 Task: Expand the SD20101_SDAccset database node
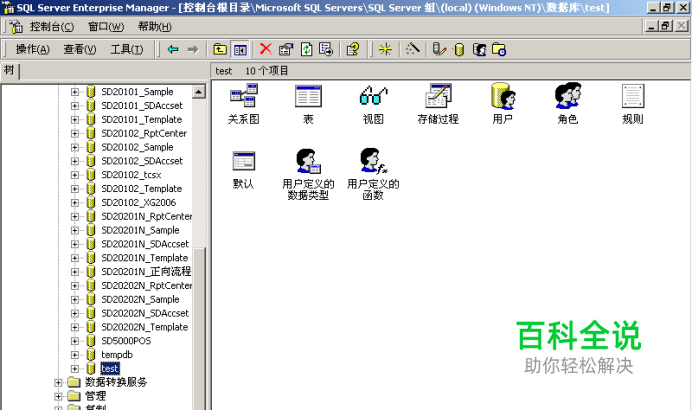[75, 106]
